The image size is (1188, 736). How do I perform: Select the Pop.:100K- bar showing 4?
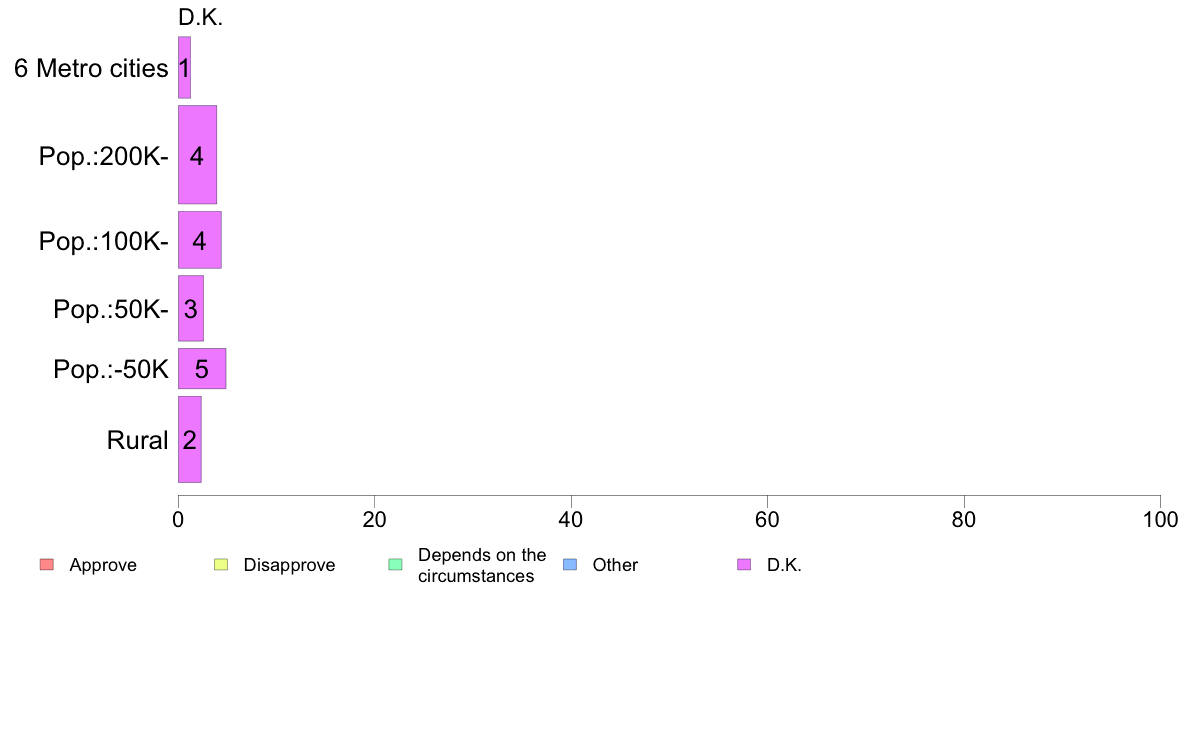pos(199,240)
